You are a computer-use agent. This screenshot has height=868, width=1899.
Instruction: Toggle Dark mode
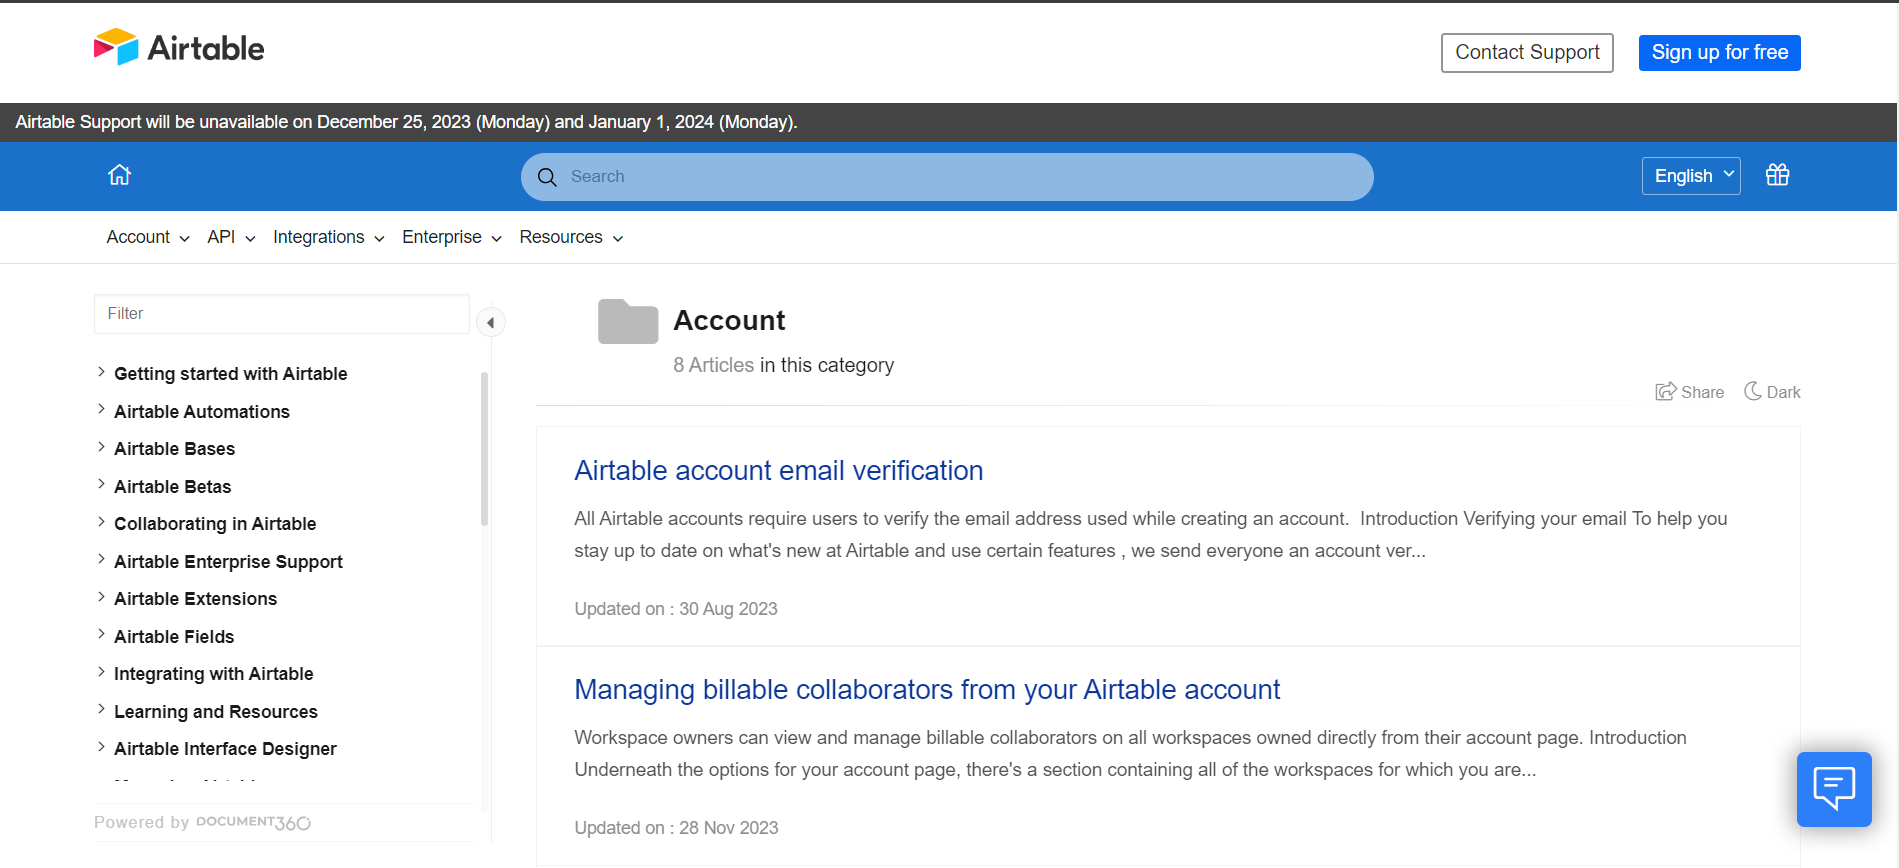(1772, 392)
